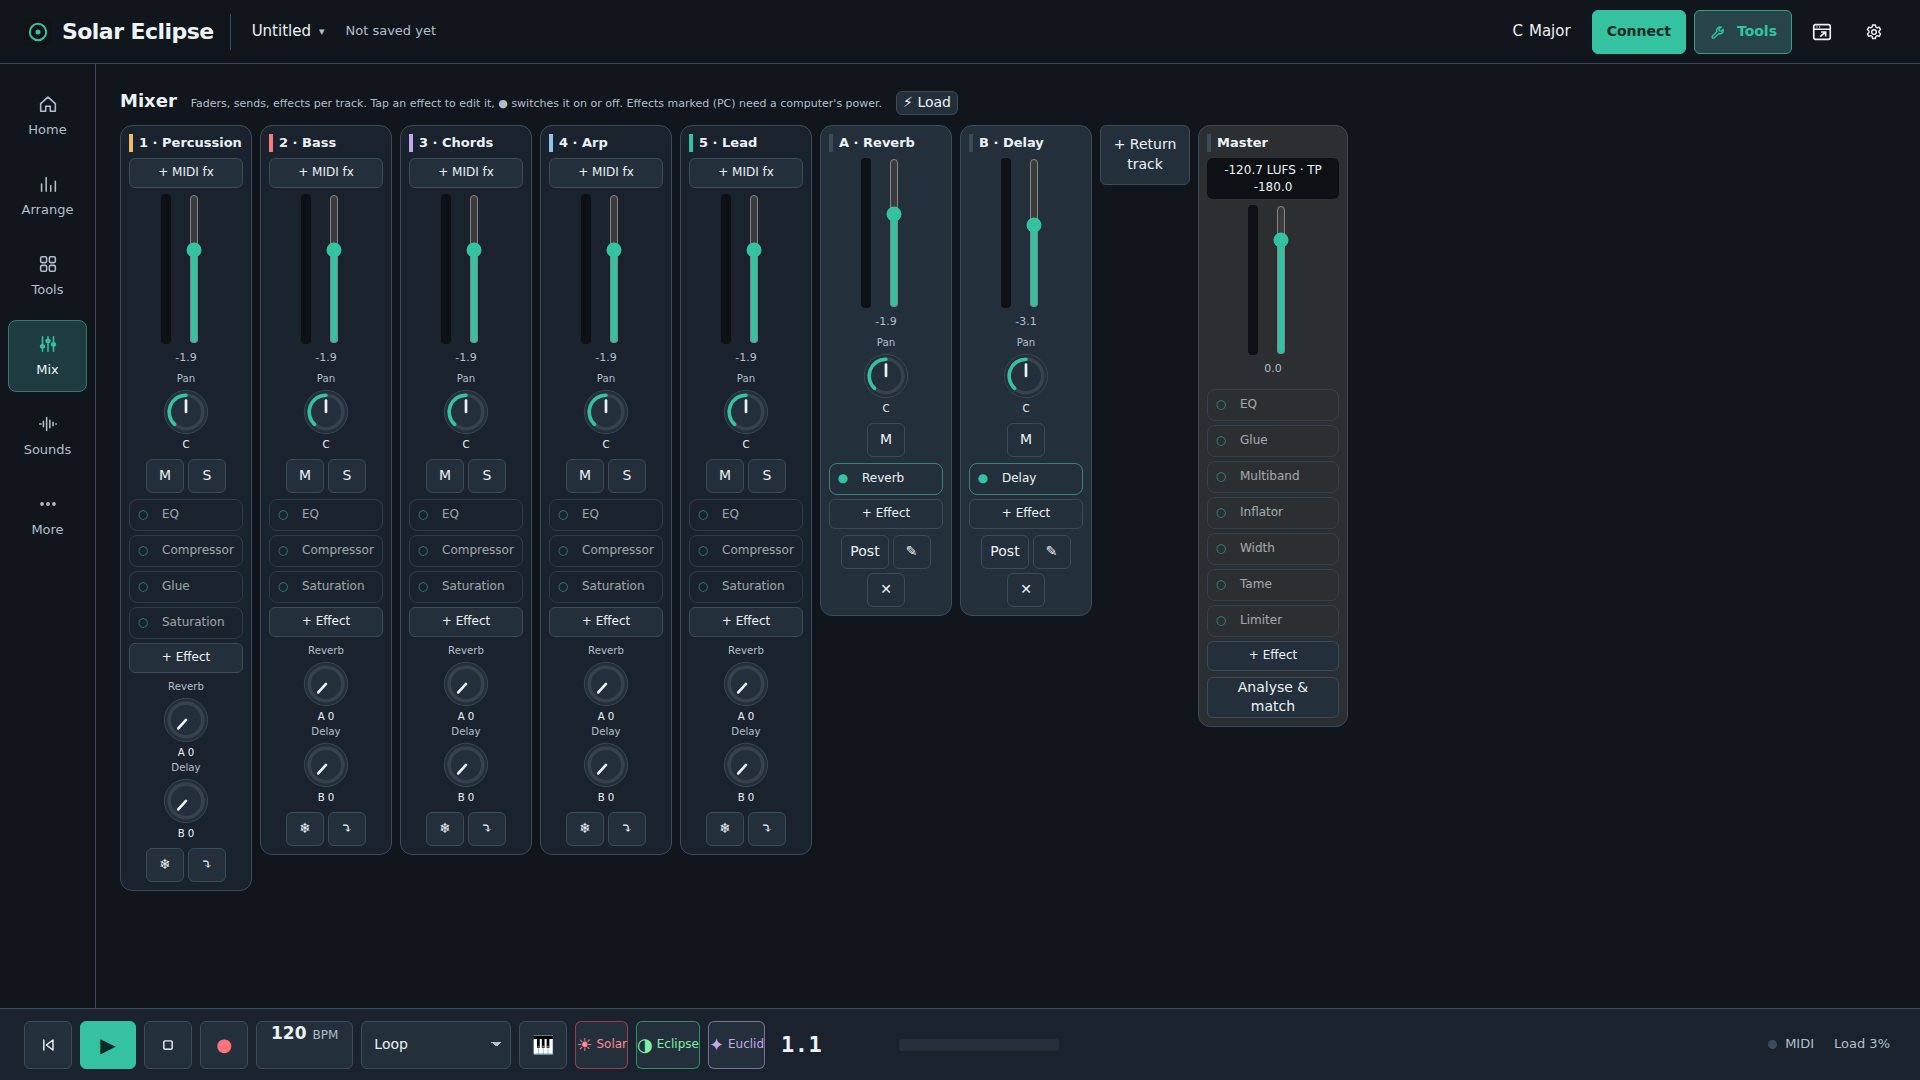Screen dimensions: 1920x1080
Task: Mute the Percussion track
Action: tap(165, 476)
